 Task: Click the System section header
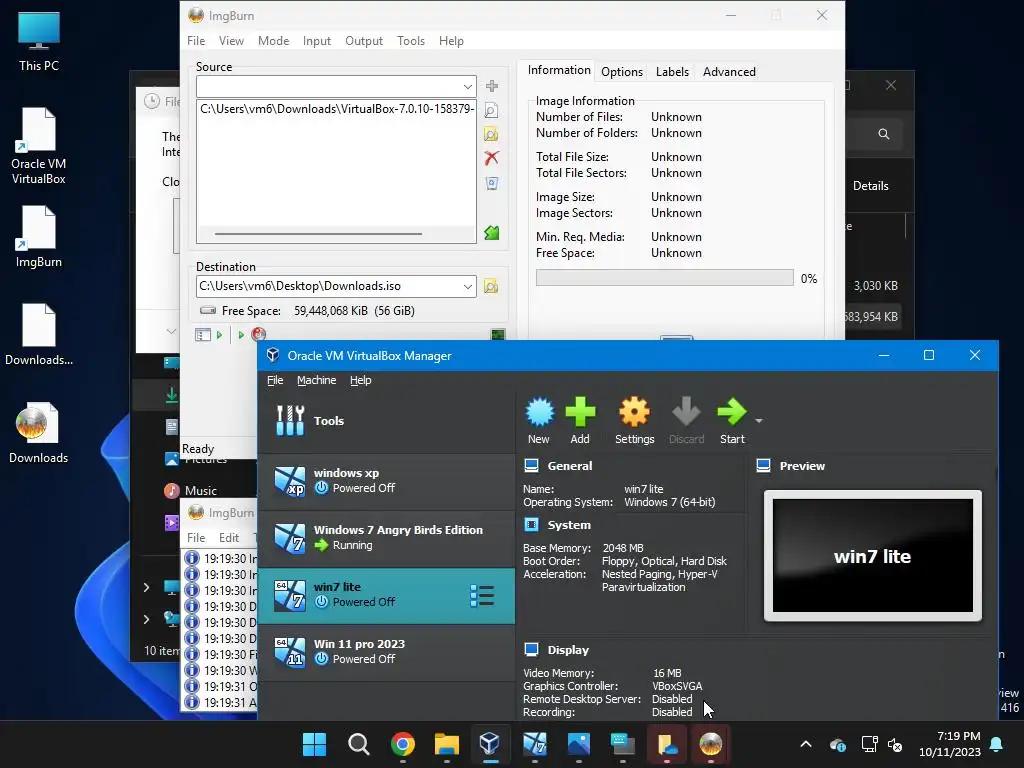click(x=569, y=525)
